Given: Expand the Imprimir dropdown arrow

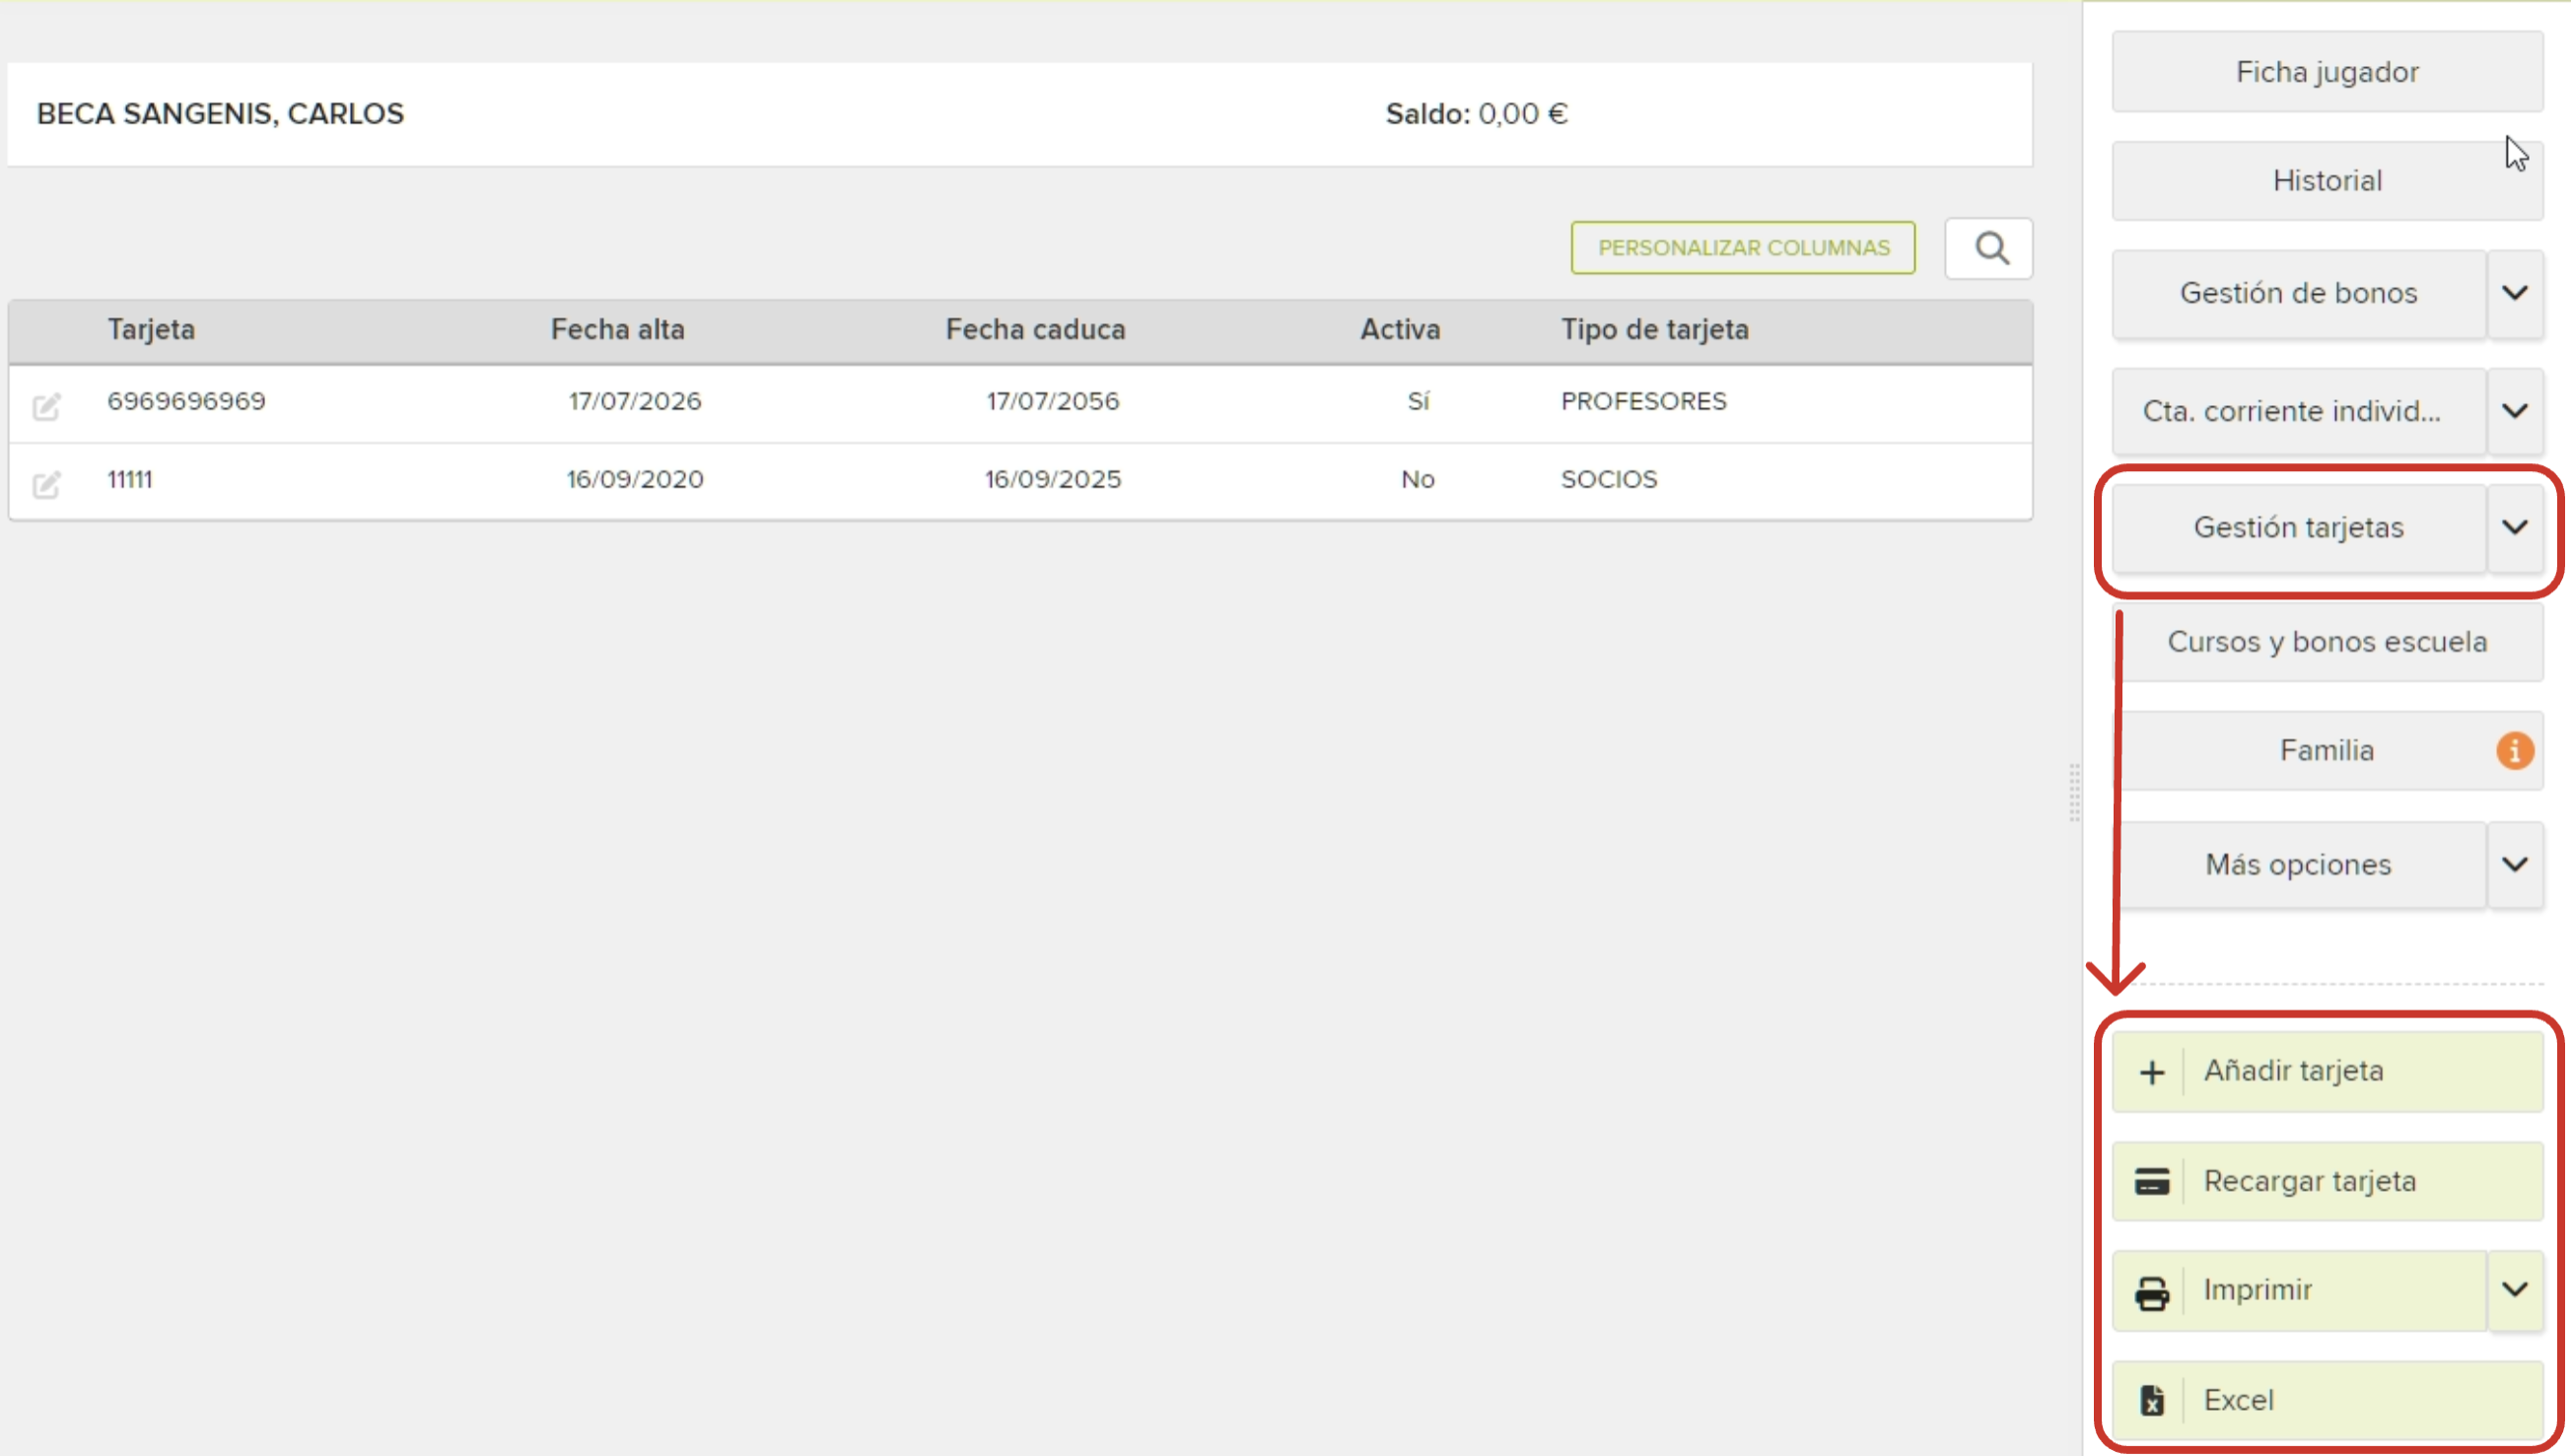Looking at the screenshot, I should 2516,1290.
